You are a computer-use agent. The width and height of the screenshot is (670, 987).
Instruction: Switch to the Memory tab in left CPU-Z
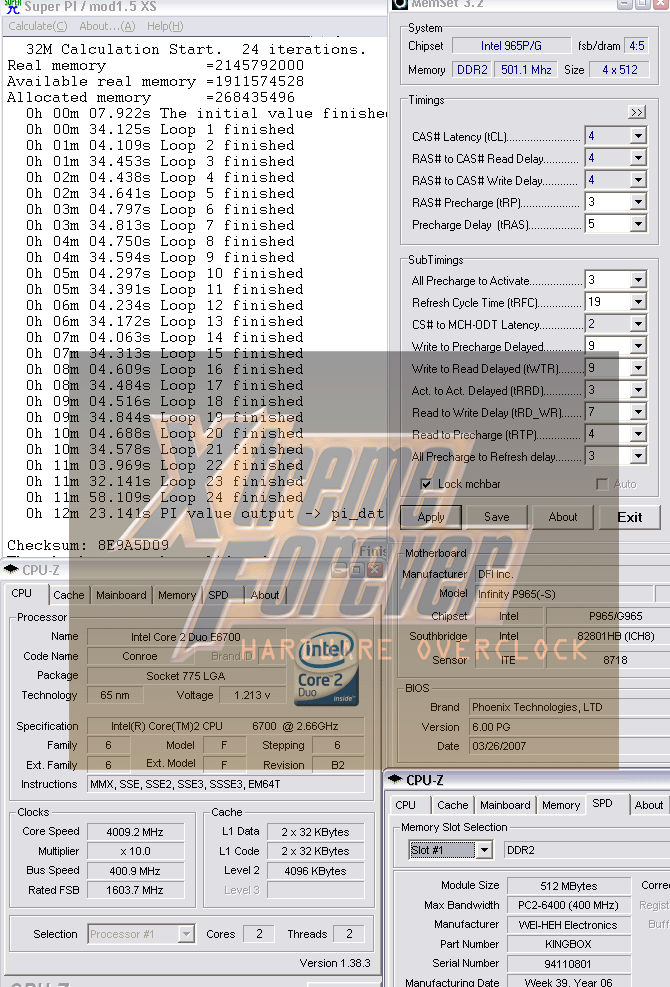tap(177, 595)
